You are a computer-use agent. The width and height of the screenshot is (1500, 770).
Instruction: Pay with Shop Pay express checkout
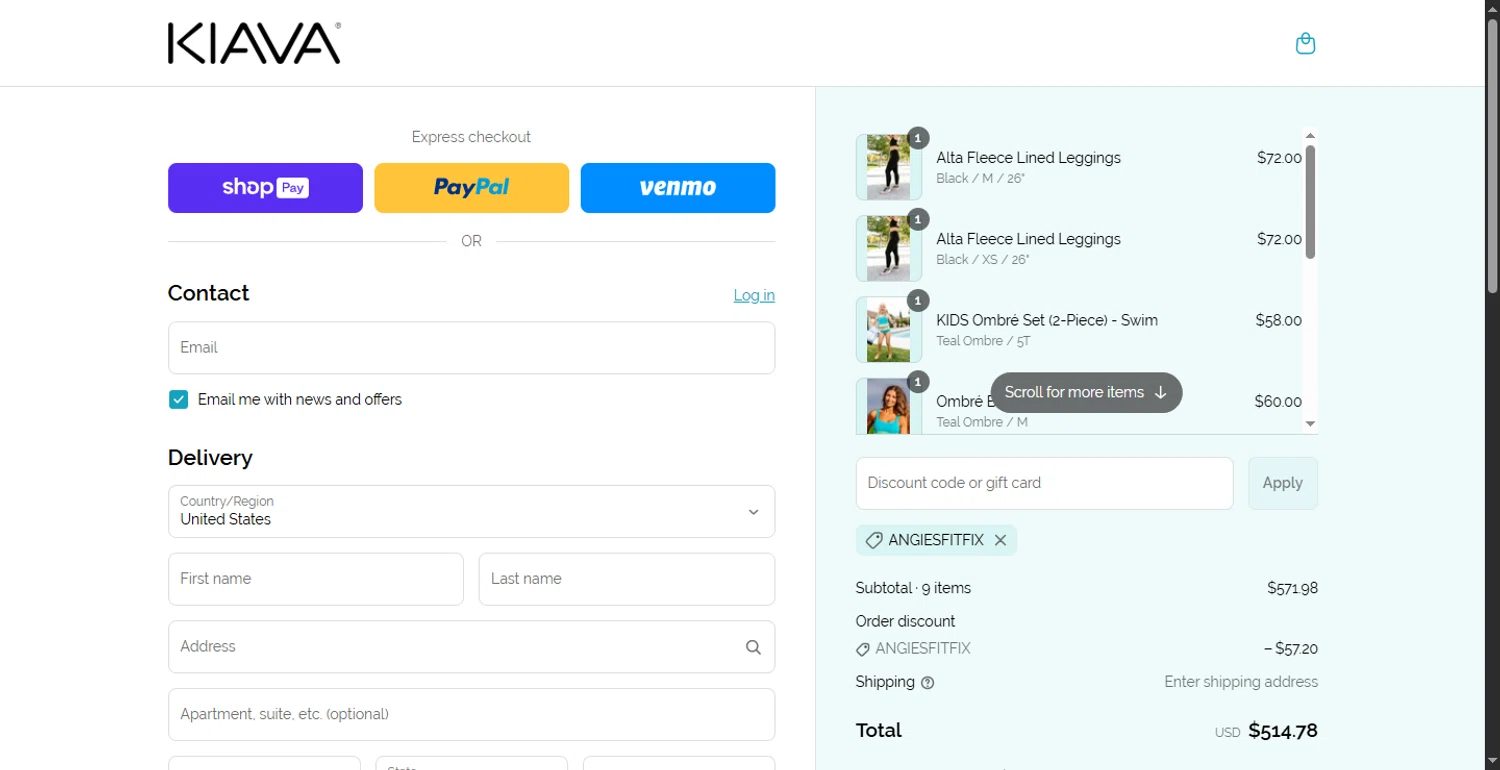click(x=265, y=188)
